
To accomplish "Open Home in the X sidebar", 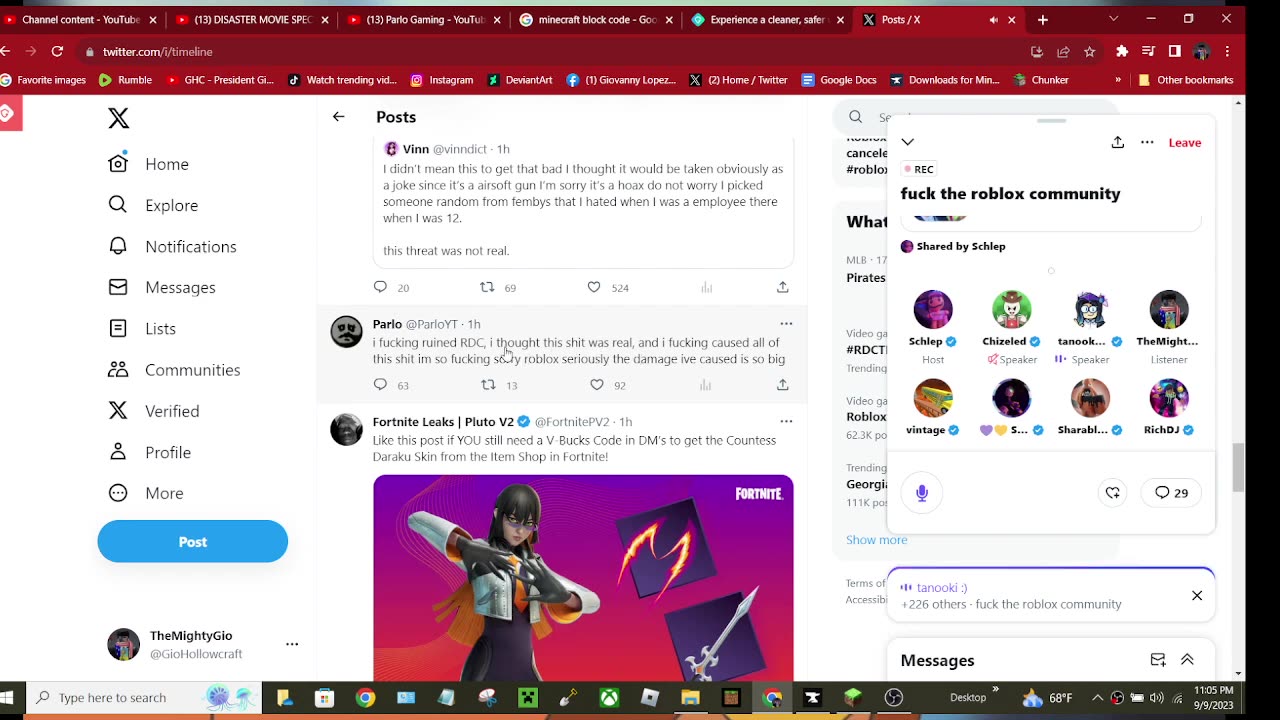I will 148,164.
